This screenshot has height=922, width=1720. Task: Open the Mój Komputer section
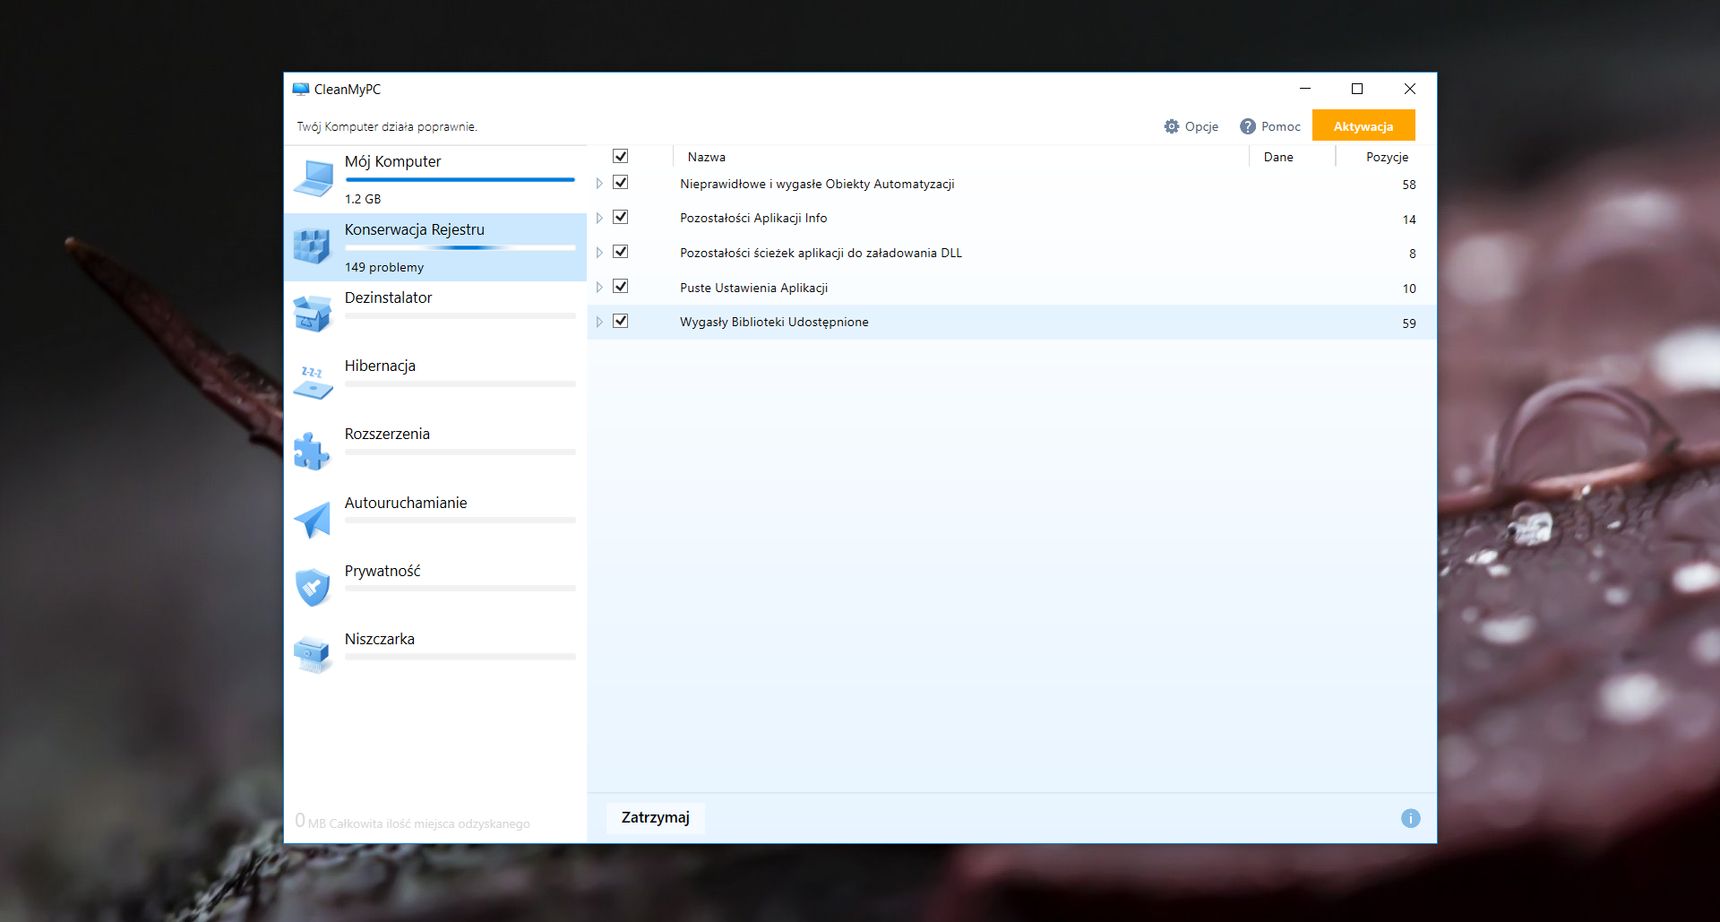[x=435, y=179]
